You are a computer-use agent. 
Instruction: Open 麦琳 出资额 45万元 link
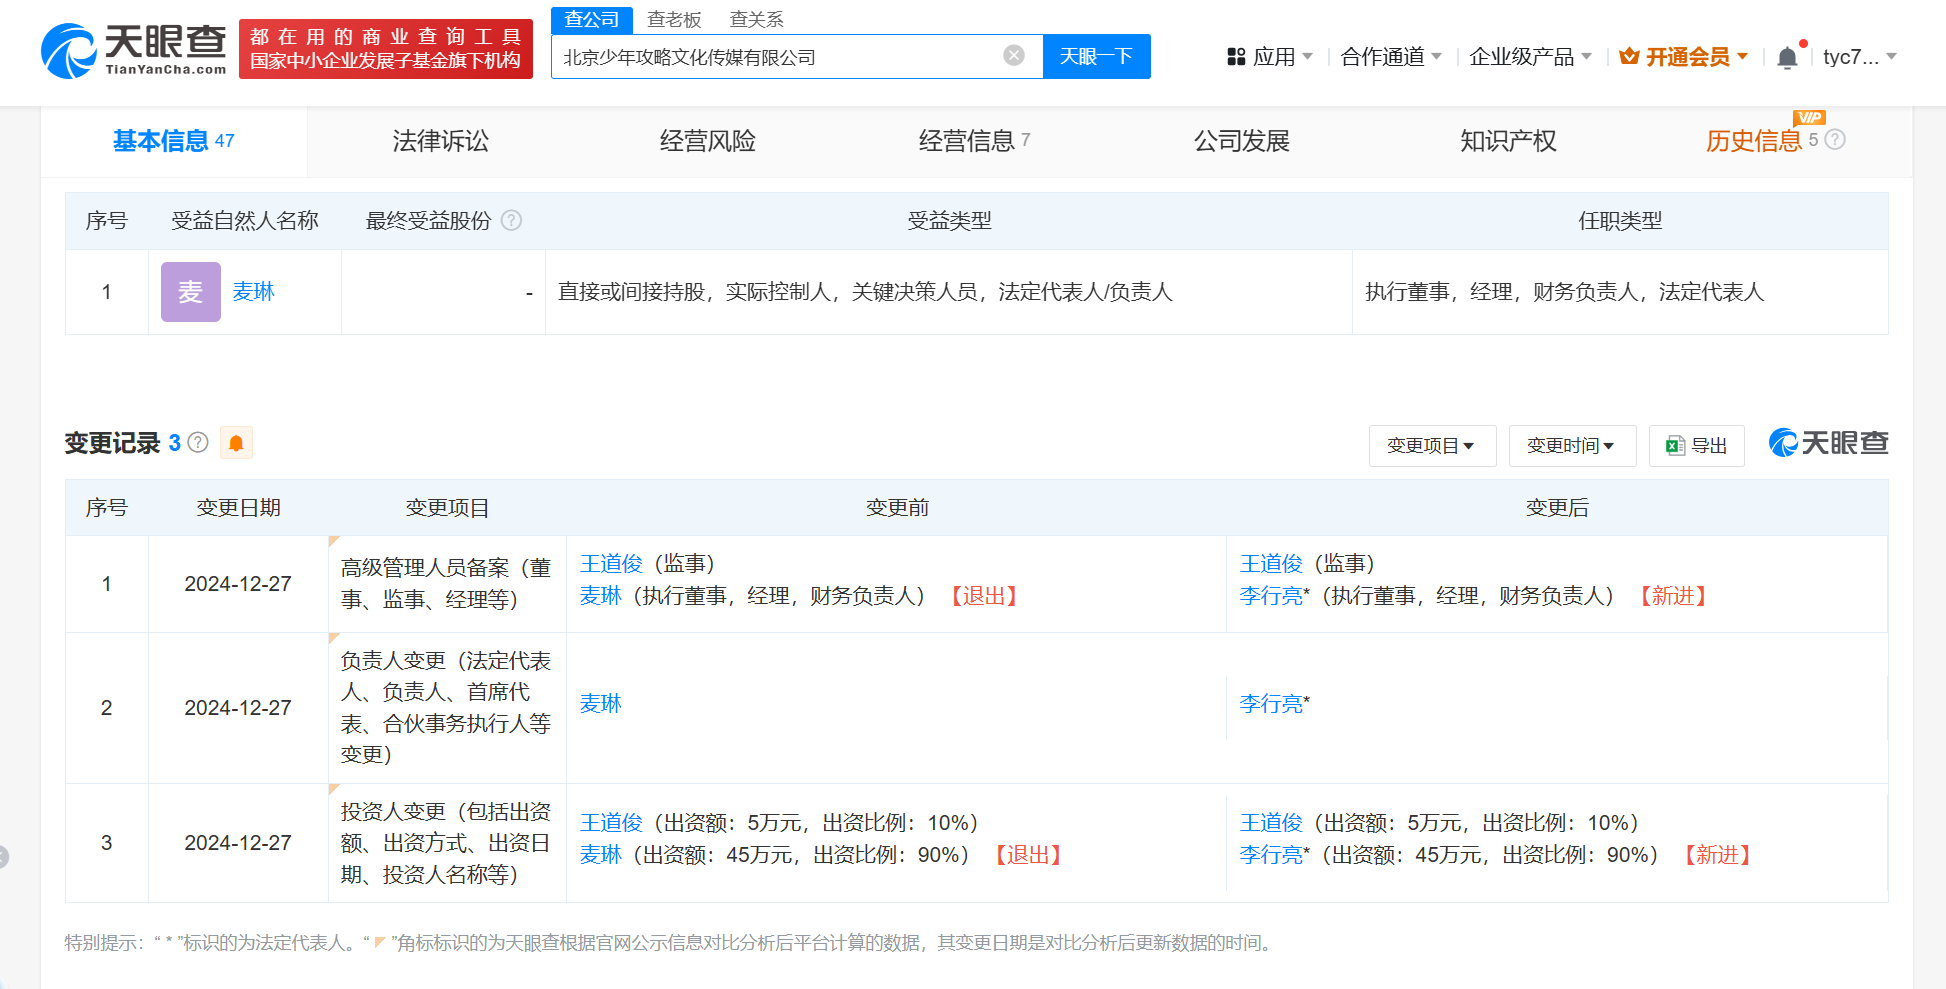click(x=601, y=855)
